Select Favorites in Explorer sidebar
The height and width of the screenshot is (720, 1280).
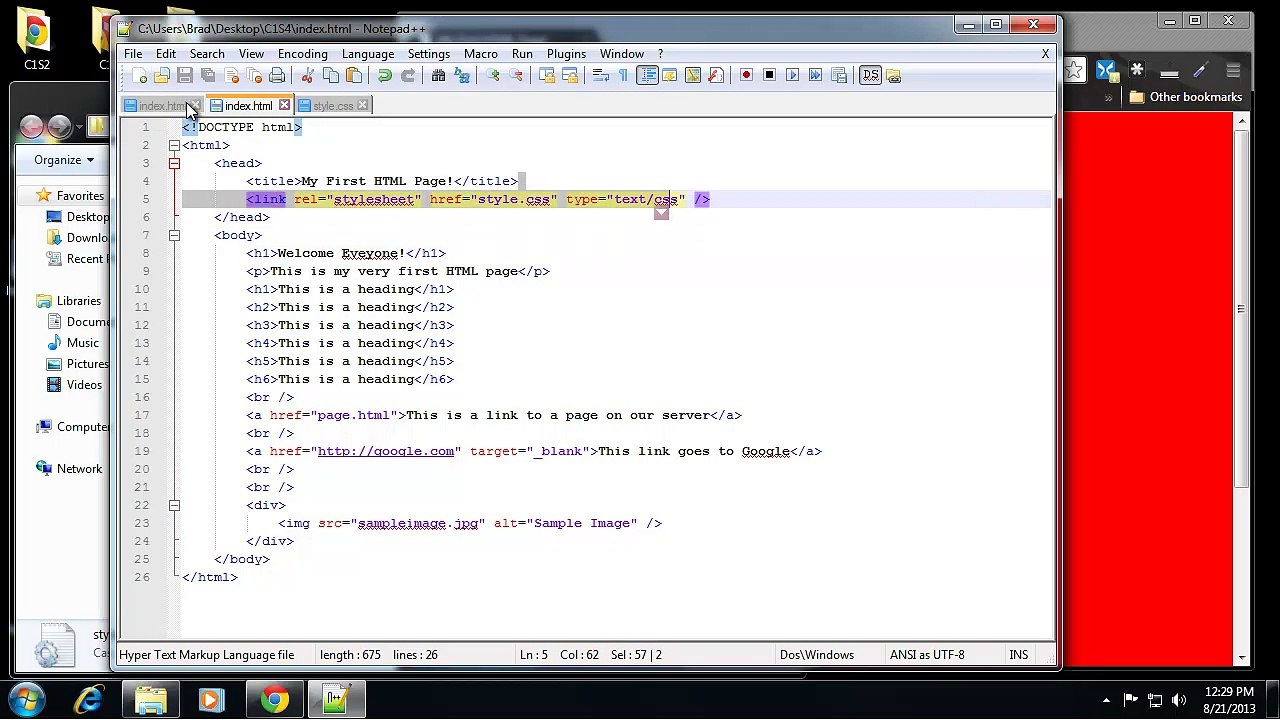(x=80, y=196)
